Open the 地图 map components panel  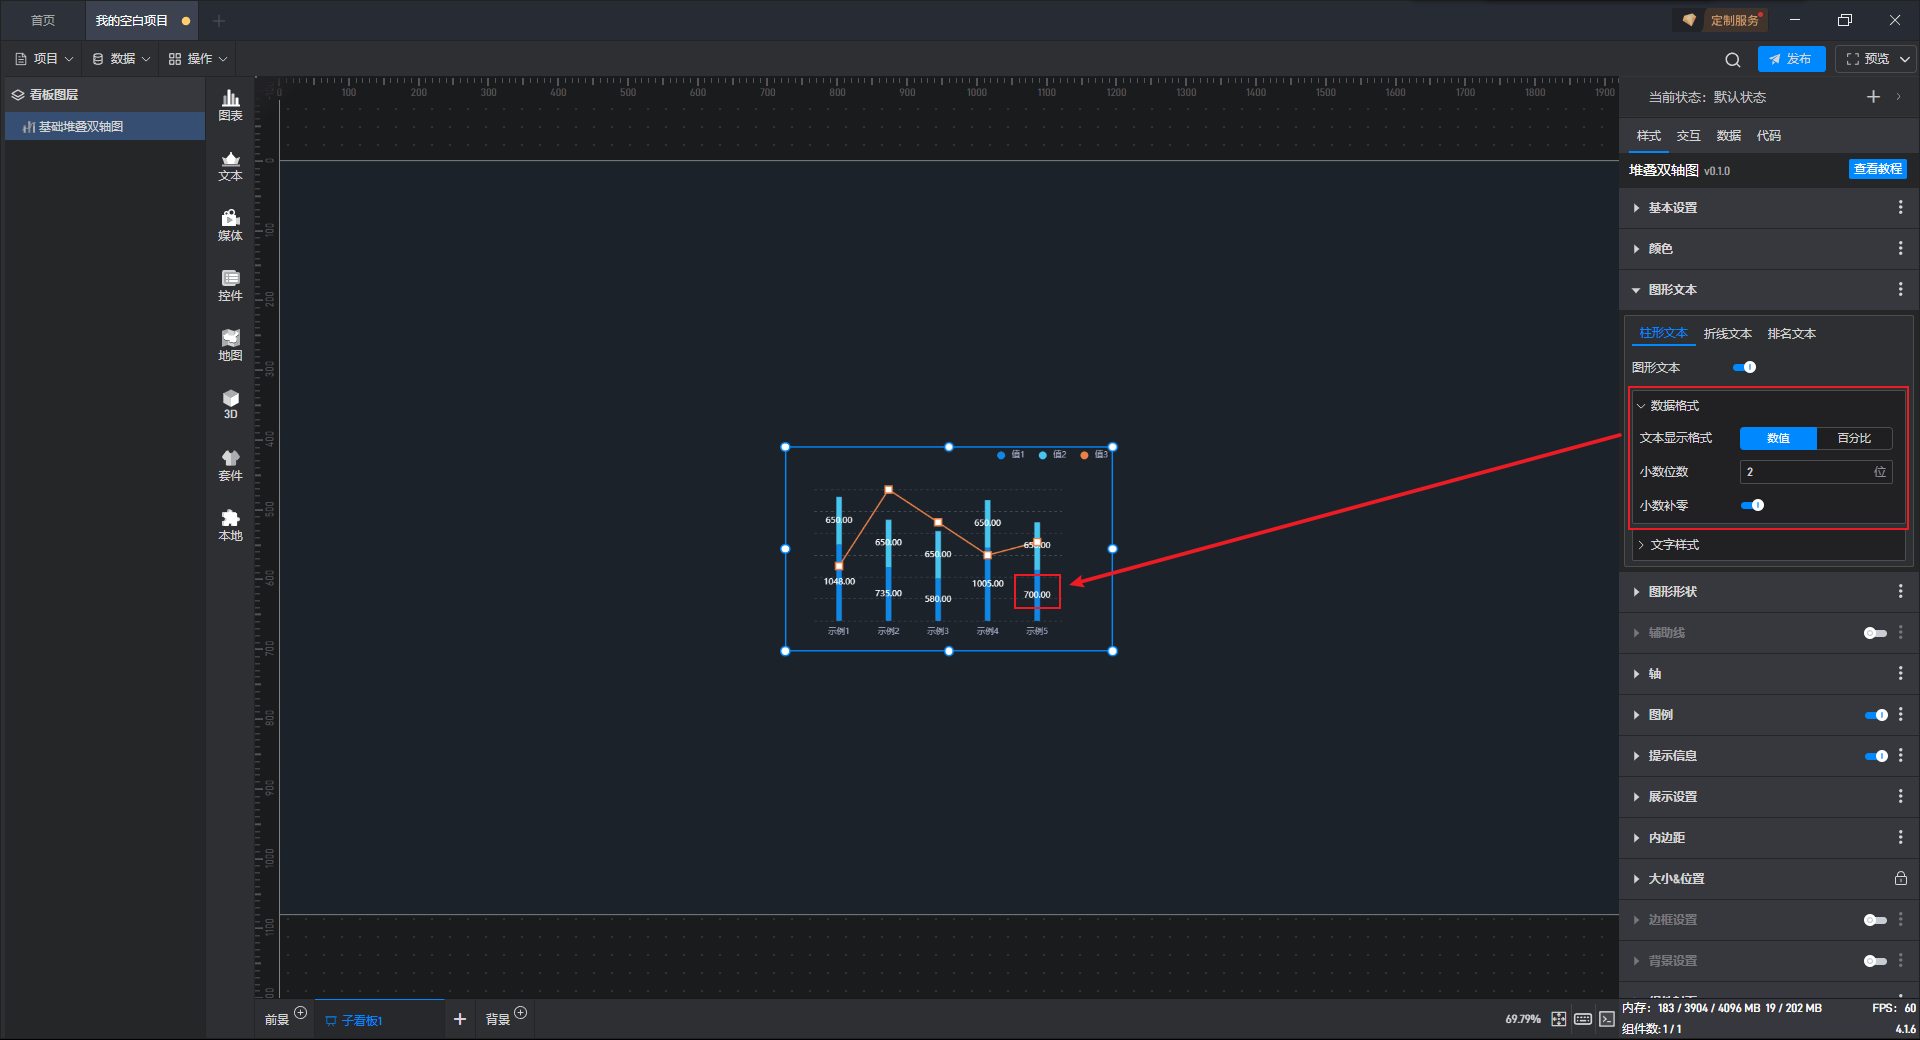click(230, 345)
